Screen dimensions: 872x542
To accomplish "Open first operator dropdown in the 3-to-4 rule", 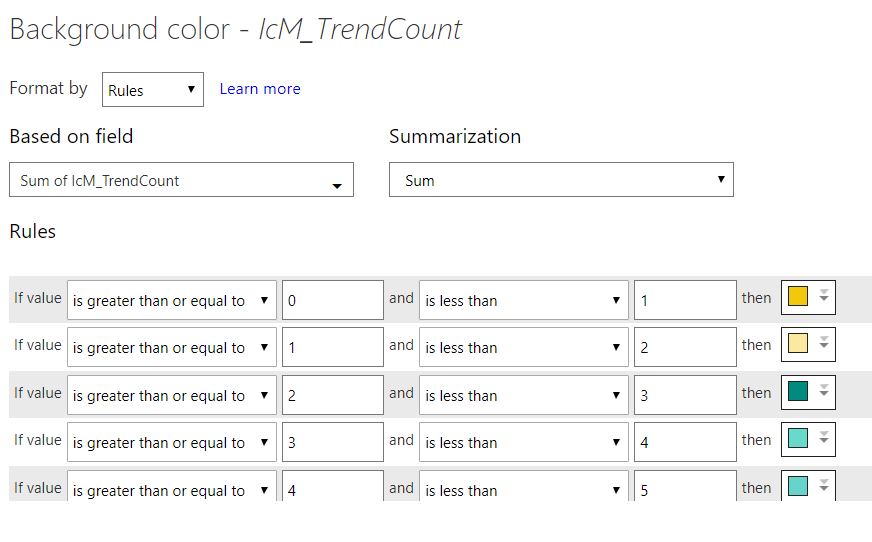I will click(172, 442).
